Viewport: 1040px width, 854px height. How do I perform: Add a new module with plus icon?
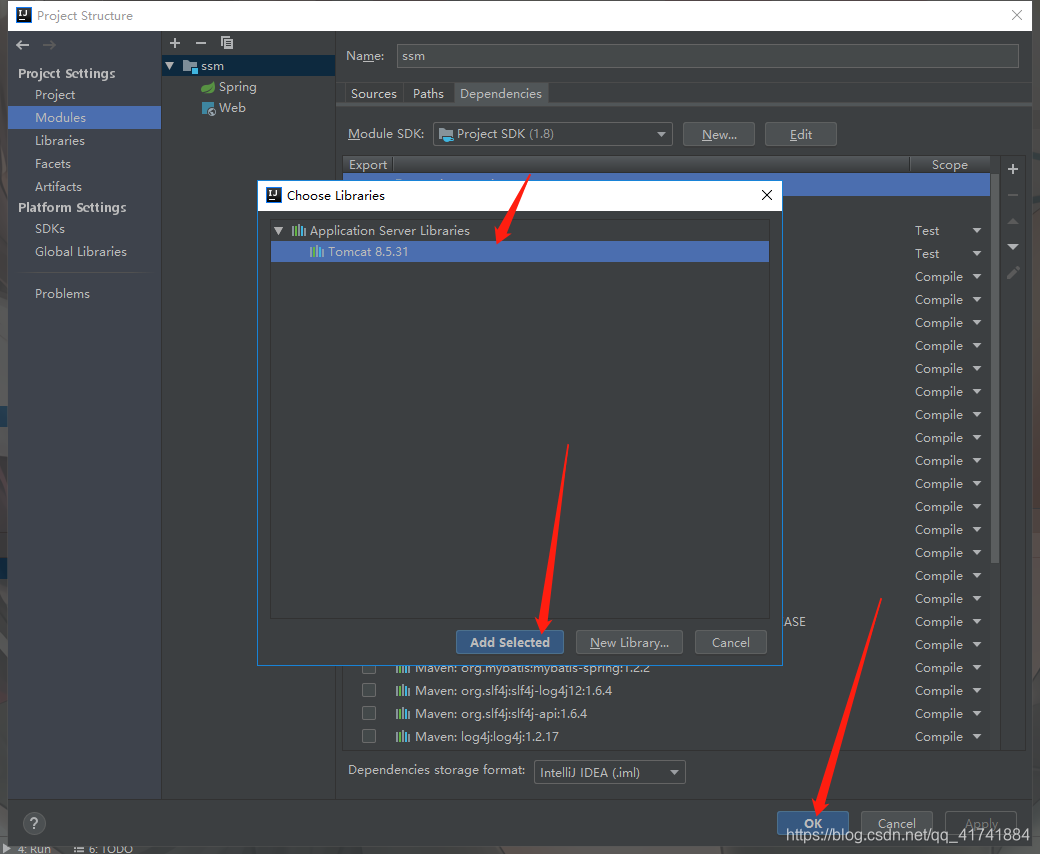[x=175, y=43]
